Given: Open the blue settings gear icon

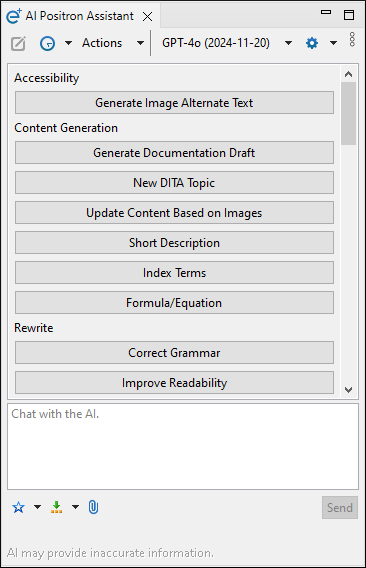Looking at the screenshot, I should coord(312,43).
